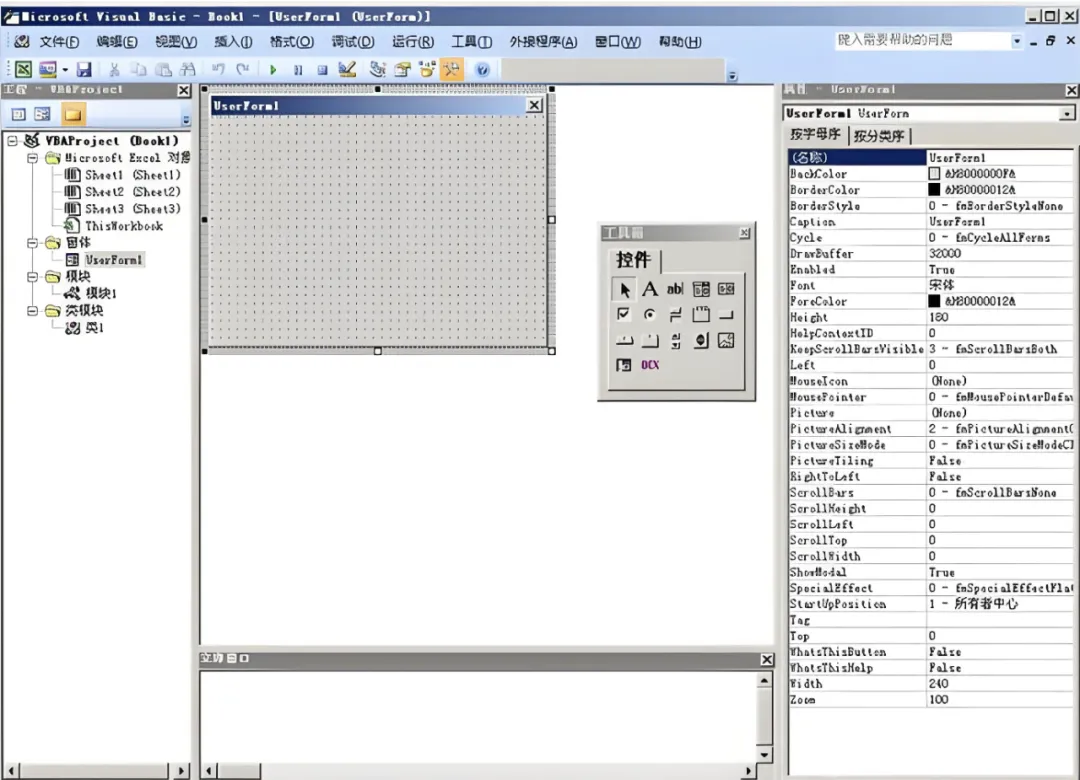Viewport: 1080px width, 780px height.
Task: Select ThisWorkbook in the project tree
Action: tap(124, 226)
